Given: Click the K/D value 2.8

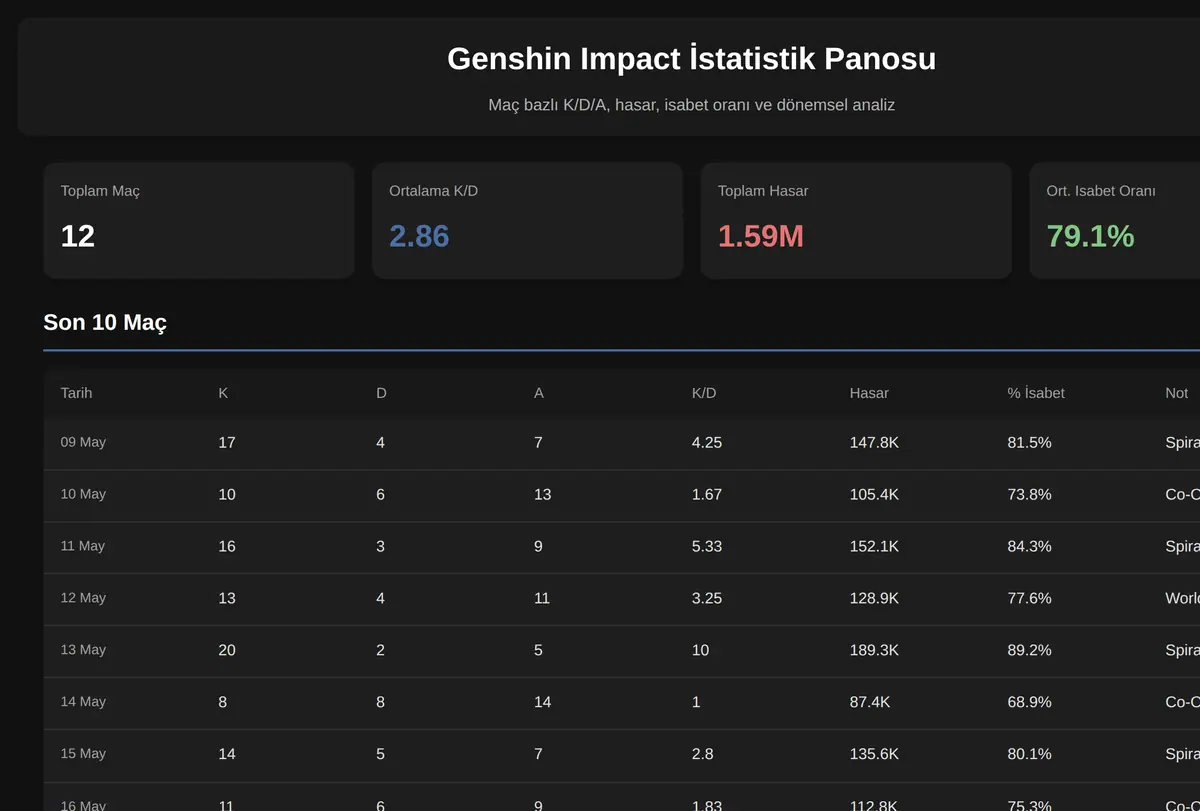Looking at the screenshot, I should pyautogui.click(x=703, y=754).
